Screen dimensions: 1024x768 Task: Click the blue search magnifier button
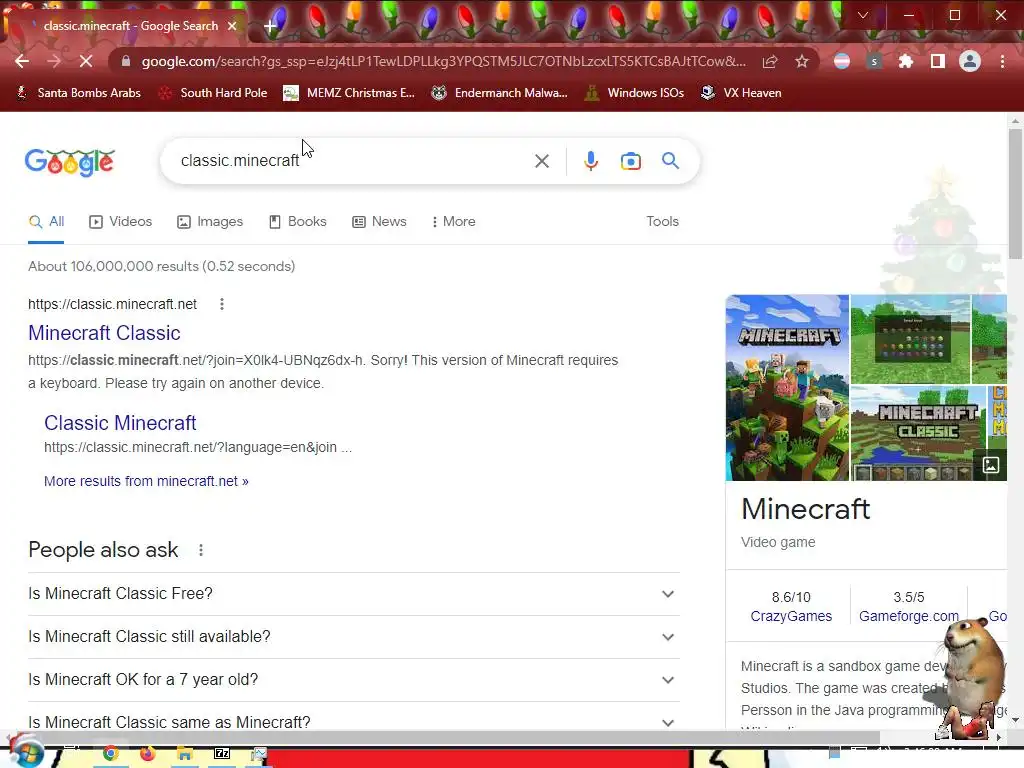[x=670, y=161]
